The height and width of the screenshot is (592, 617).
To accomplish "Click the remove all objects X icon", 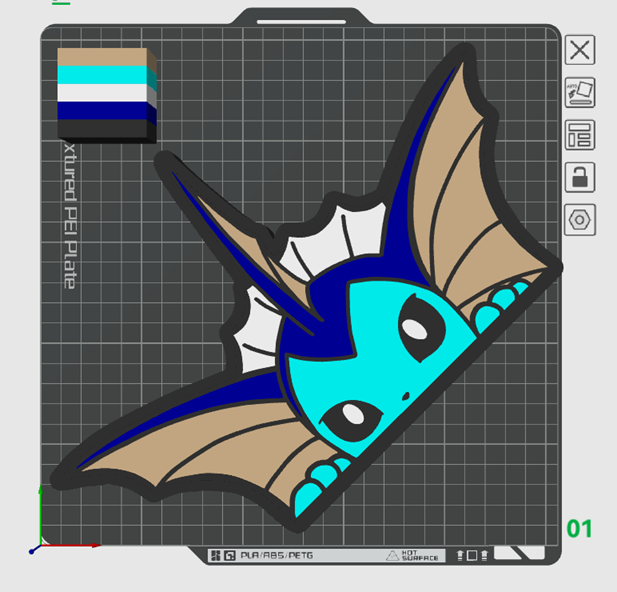I will (580, 50).
